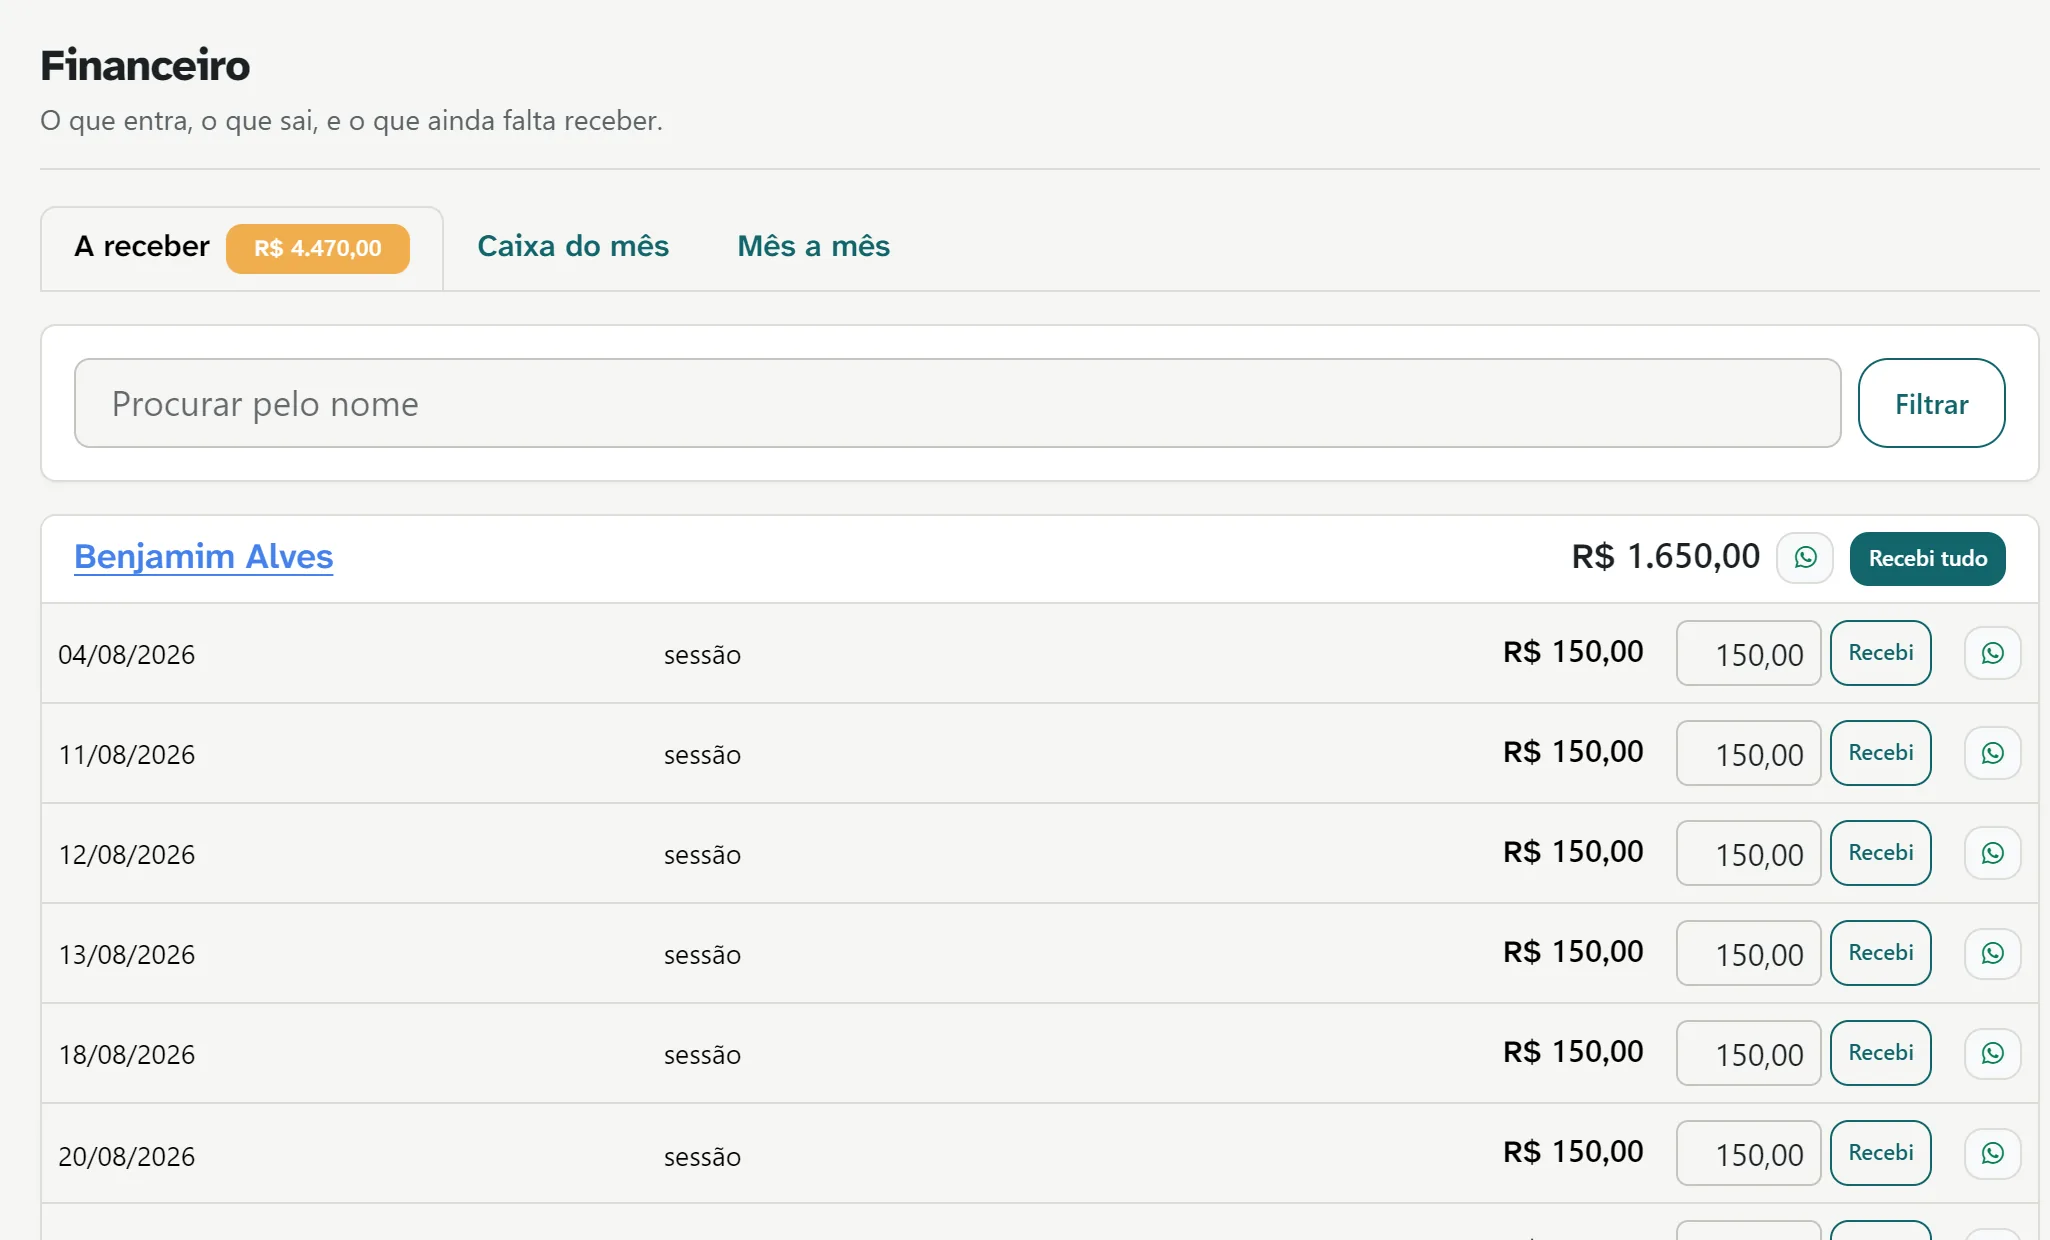Edit amount field for 04/08/2026 session
Image resolution: width=2050 pixels, height=1240 pixels.
coord(1748,653)
